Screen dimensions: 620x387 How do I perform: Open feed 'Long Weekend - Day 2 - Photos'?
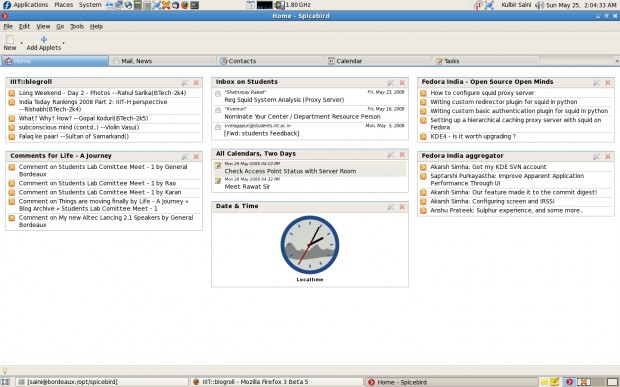[102, 93]
